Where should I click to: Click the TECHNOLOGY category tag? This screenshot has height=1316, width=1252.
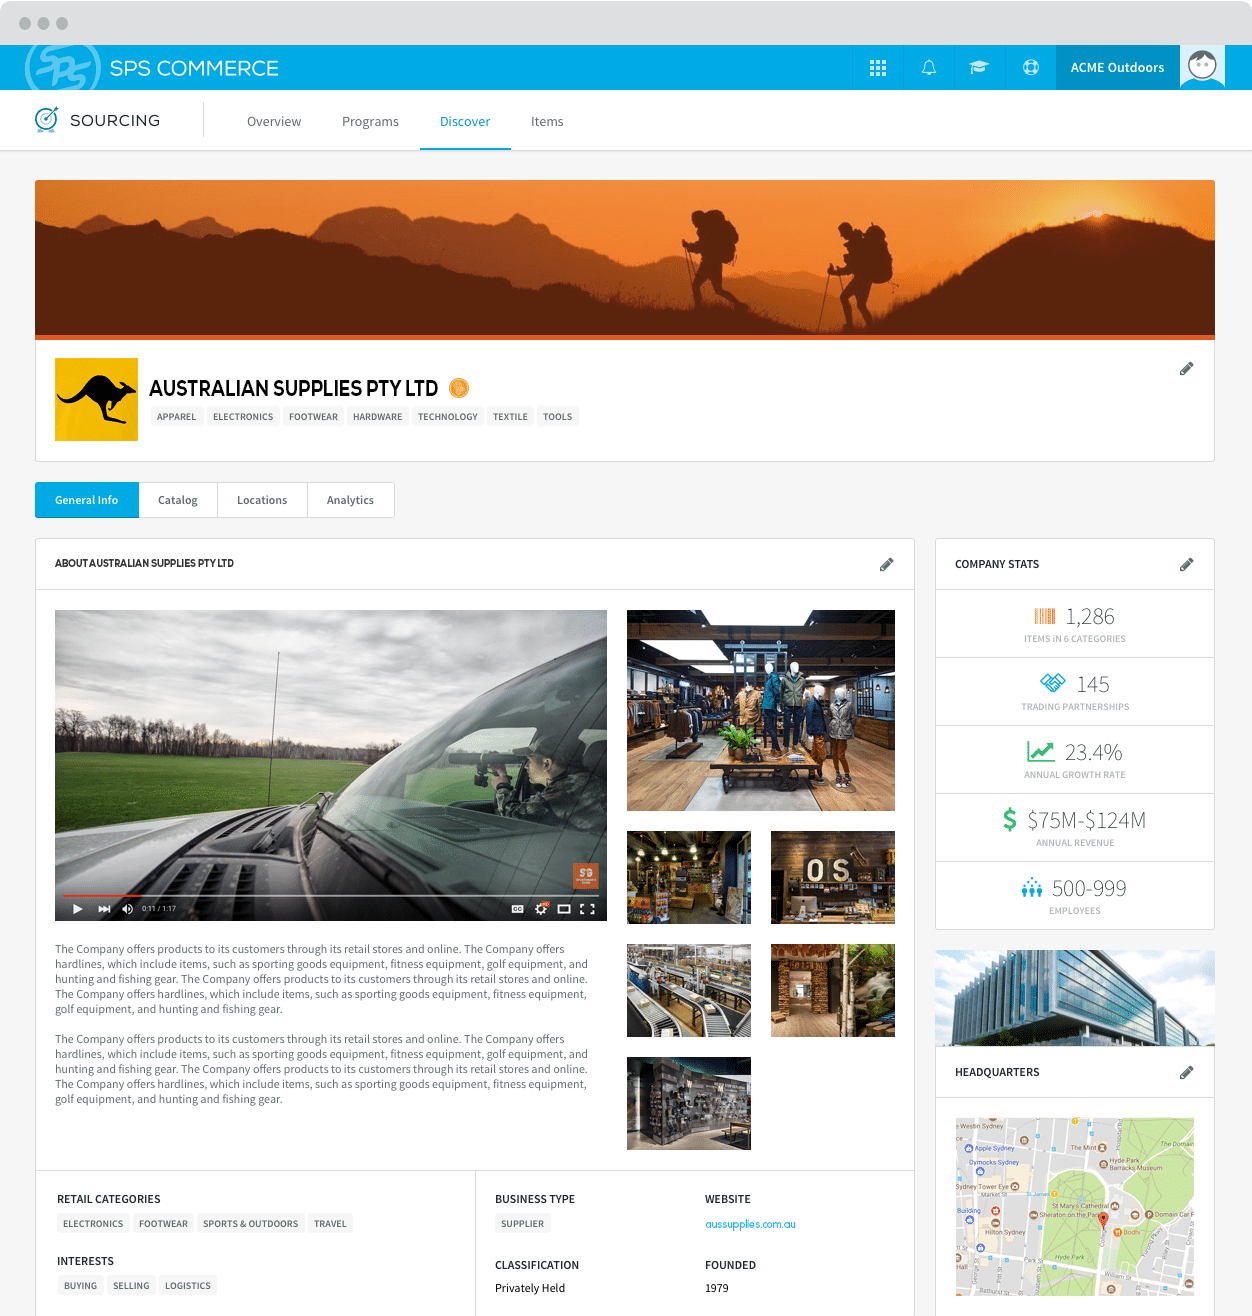[x=448, y=417]
